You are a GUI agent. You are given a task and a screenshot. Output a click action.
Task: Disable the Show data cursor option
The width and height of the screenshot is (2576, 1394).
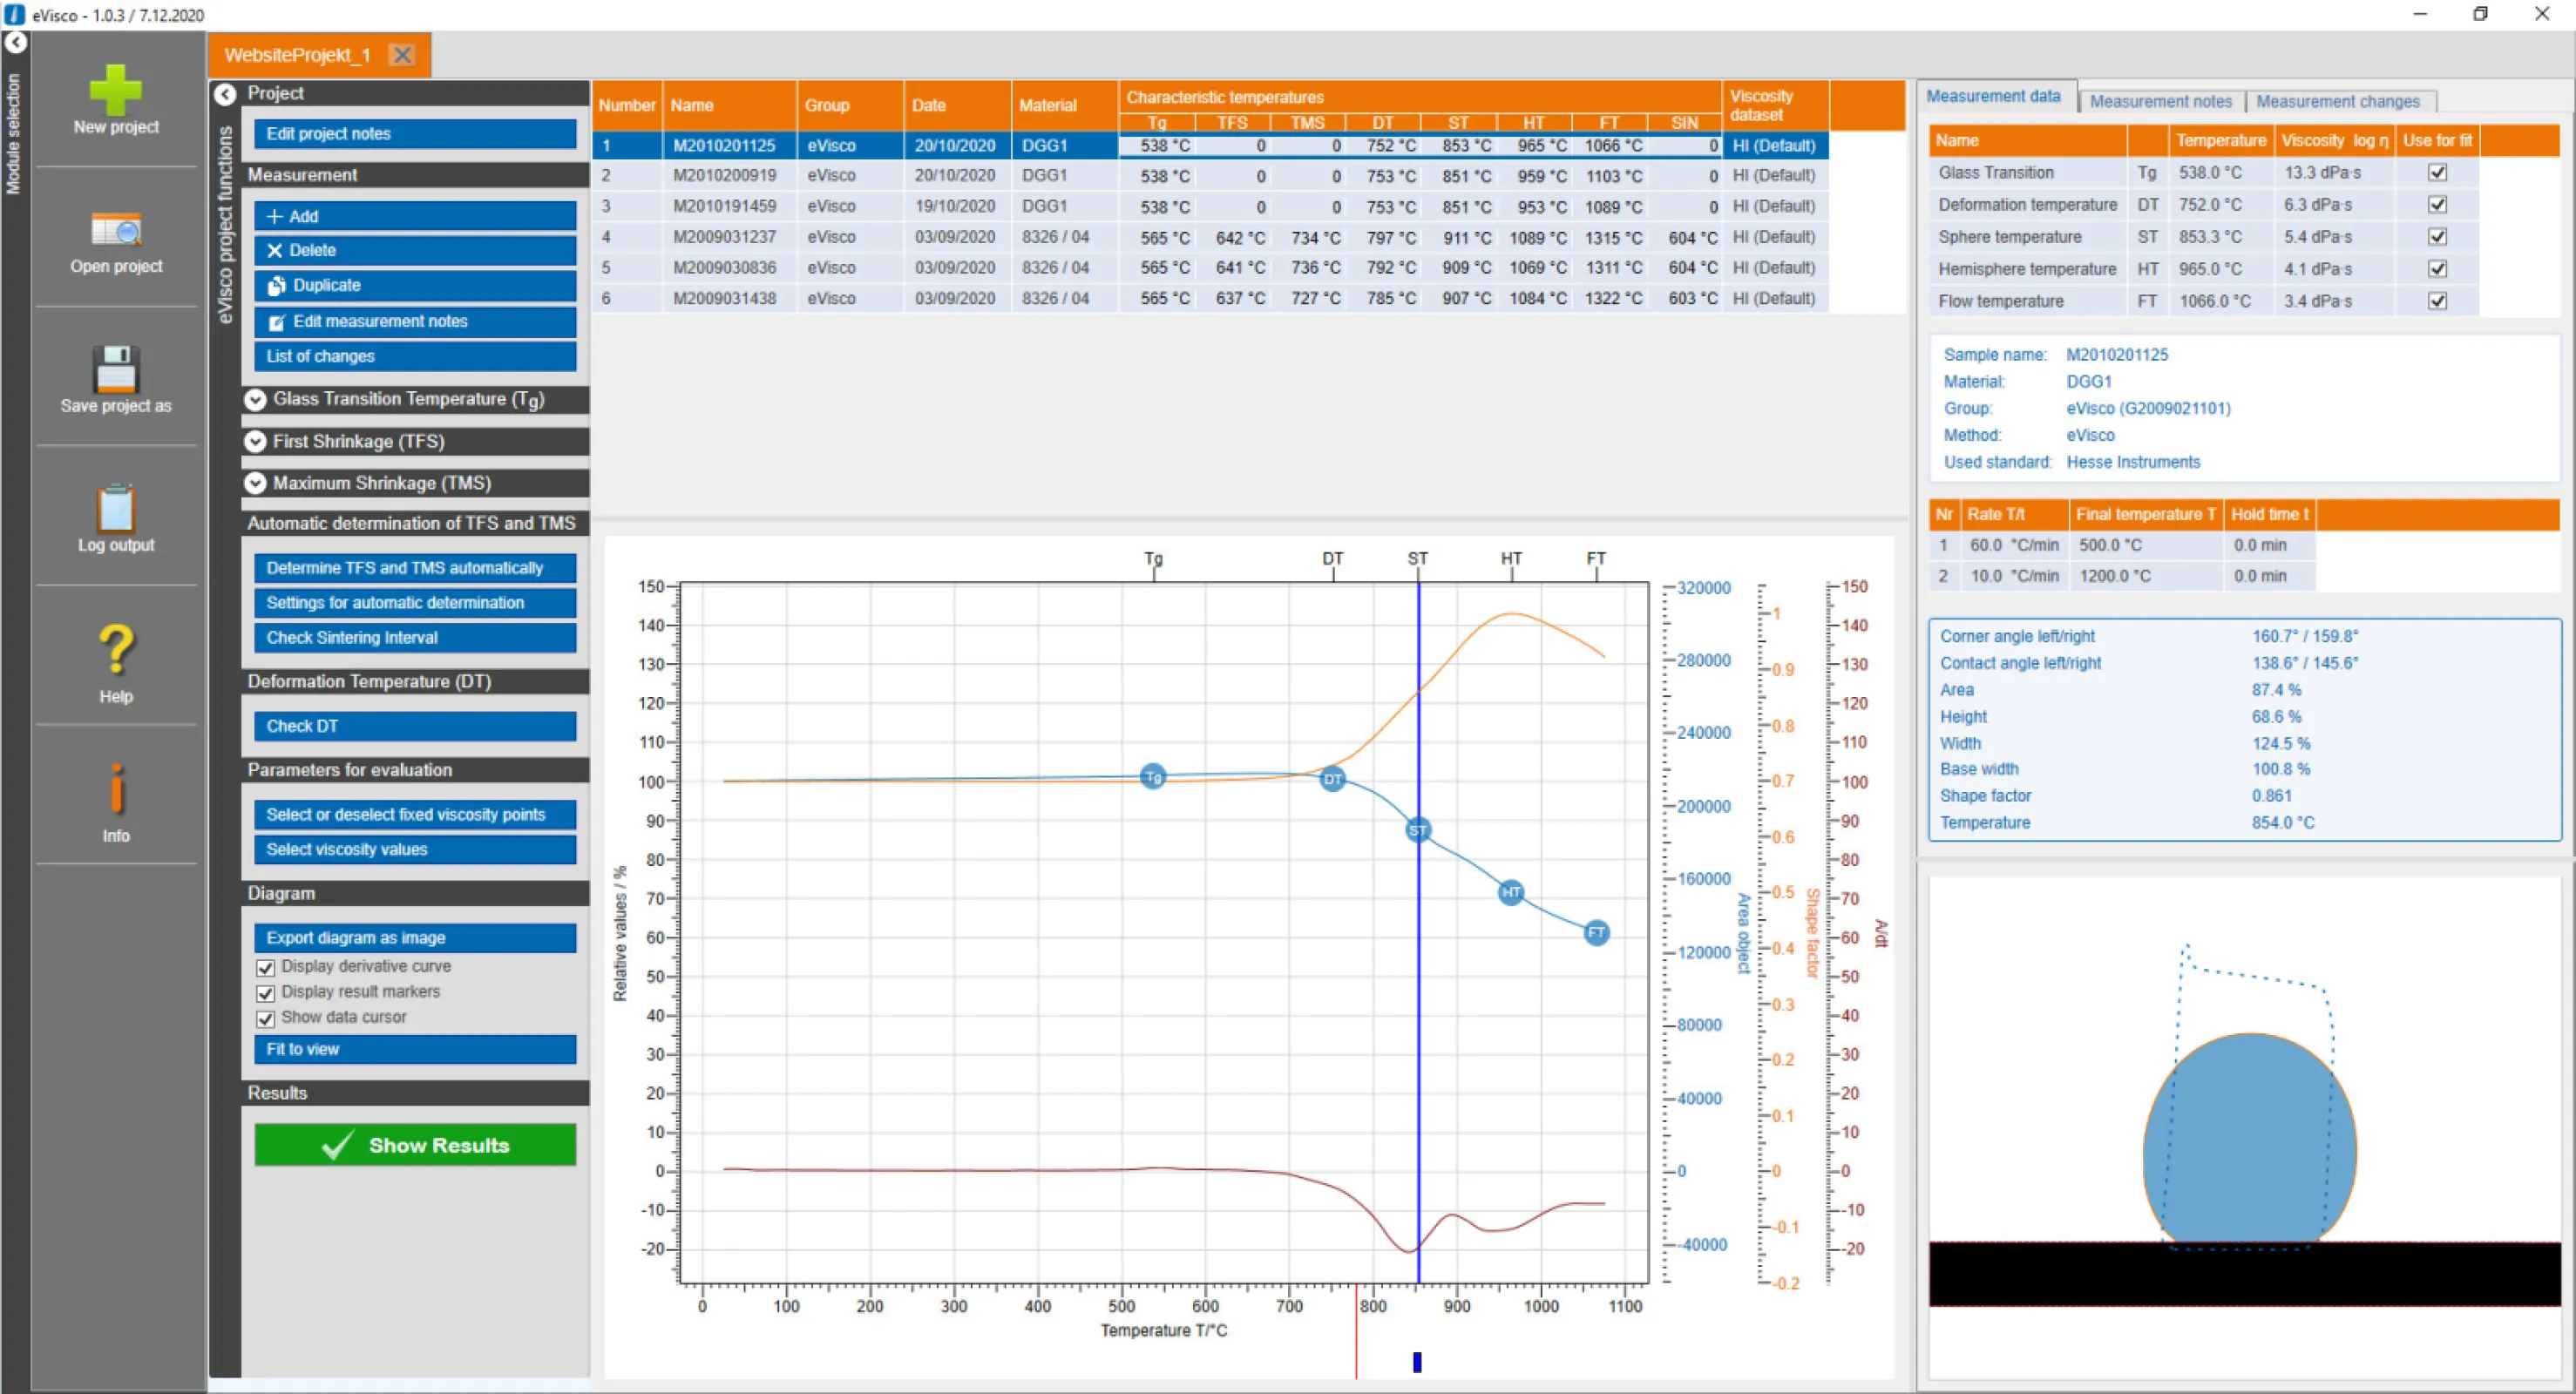pos(265,1018)
